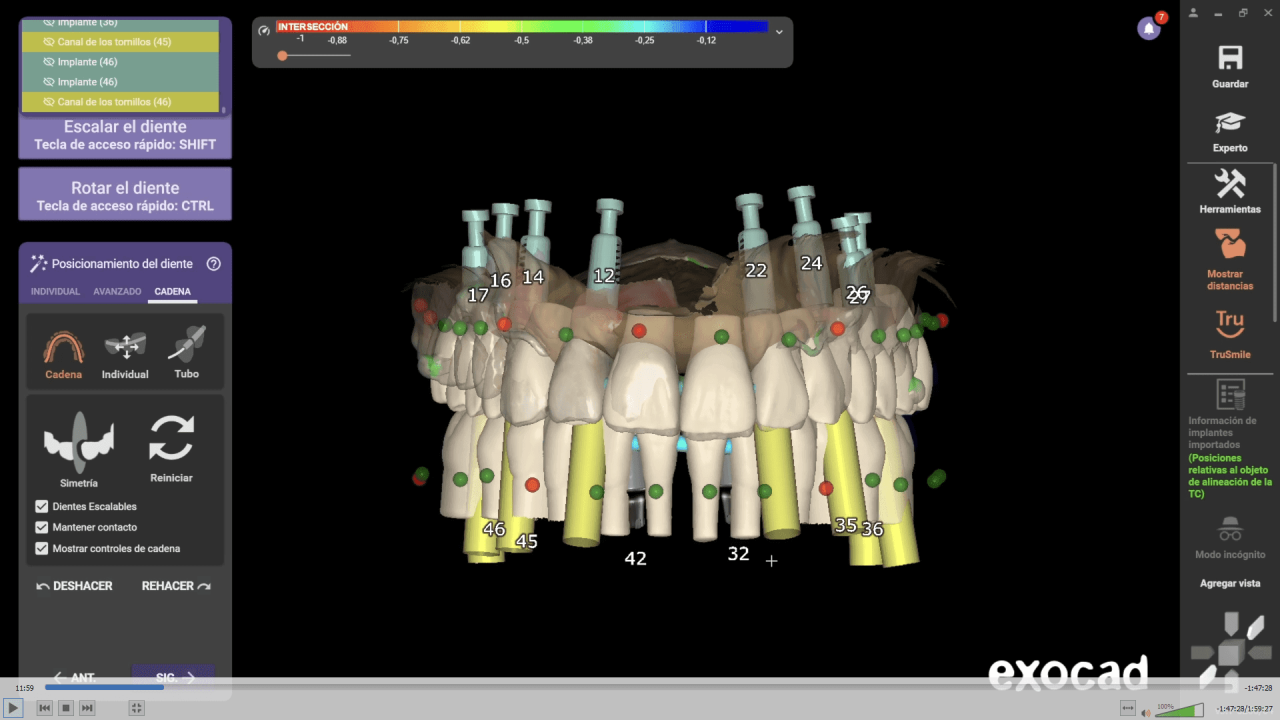Toggle fullscreen icon in the video player
1280x720 pixels.
[137, 708]
